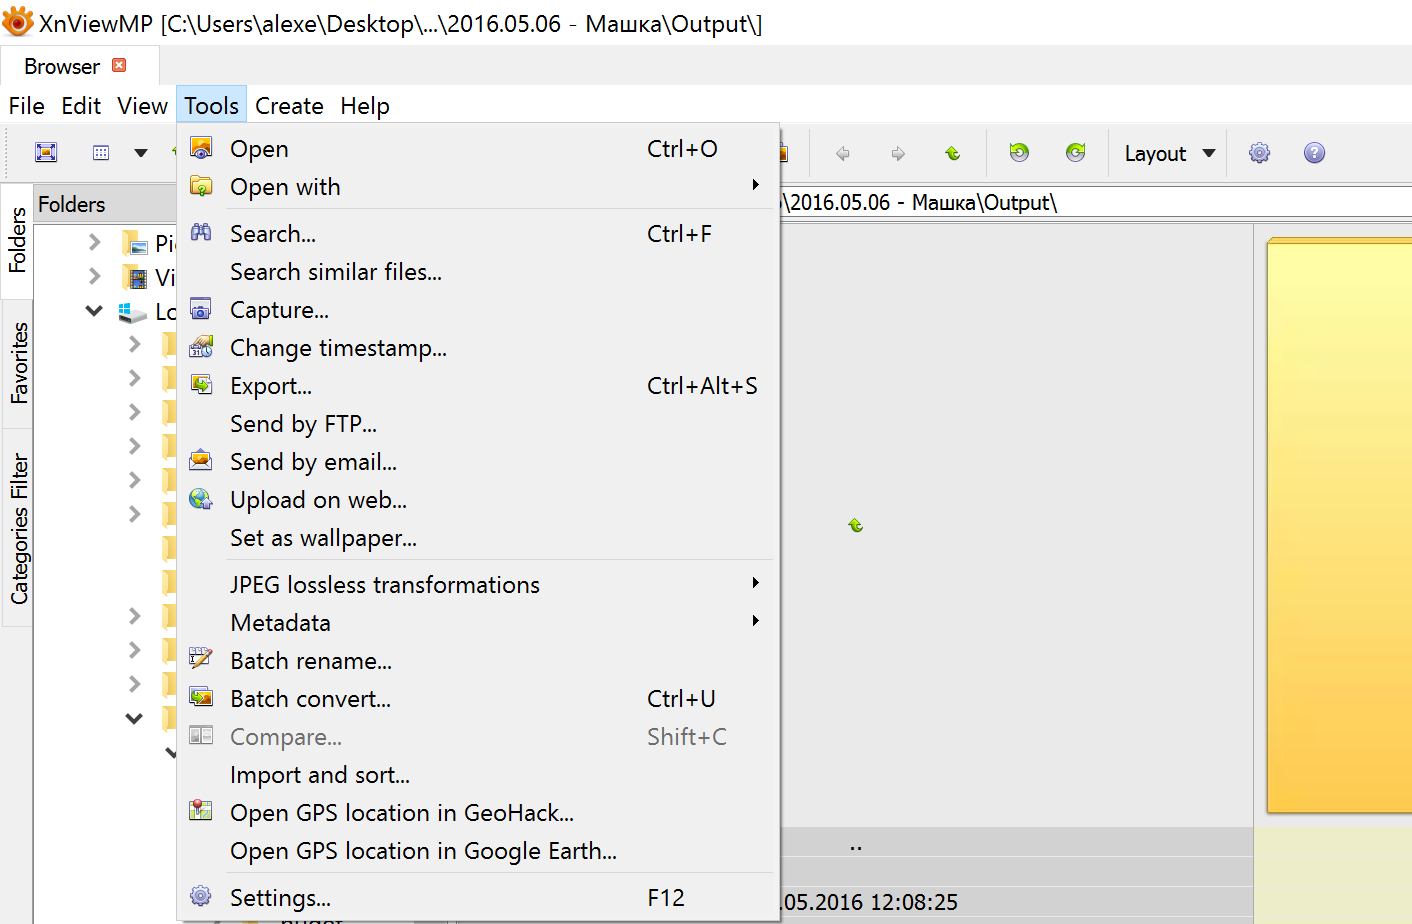The height and width of the screenshot is (924, 1412).
Task: Open the Layout dropdown
Action: click(1169, 153)
